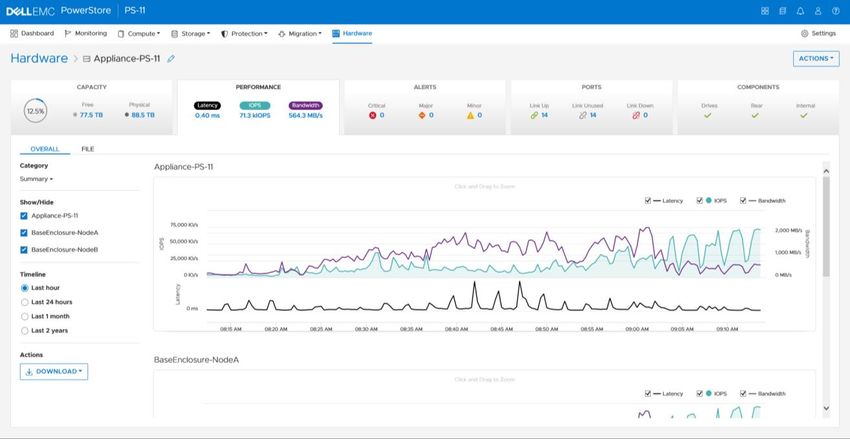Click the Link Unused chain icon
Screen dimensions: 850x439
coord(583,115)
